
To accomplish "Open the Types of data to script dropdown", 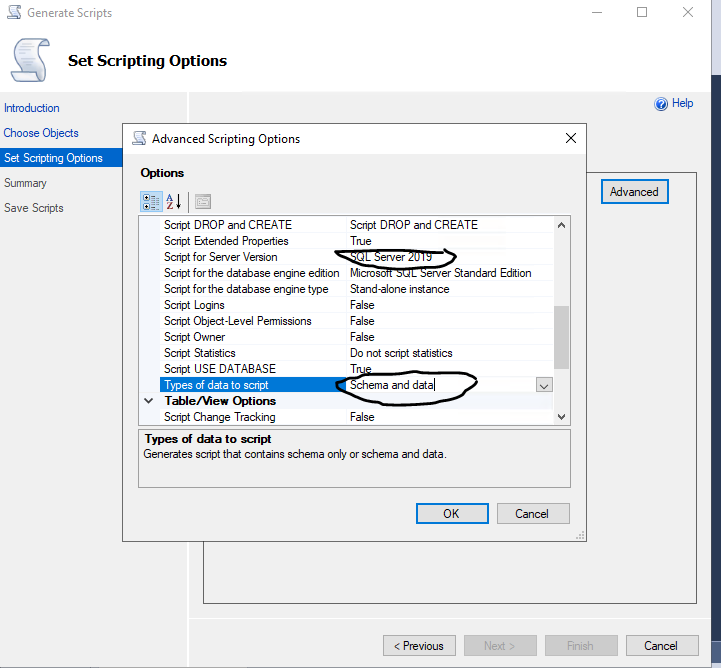I will click(544, 385).
